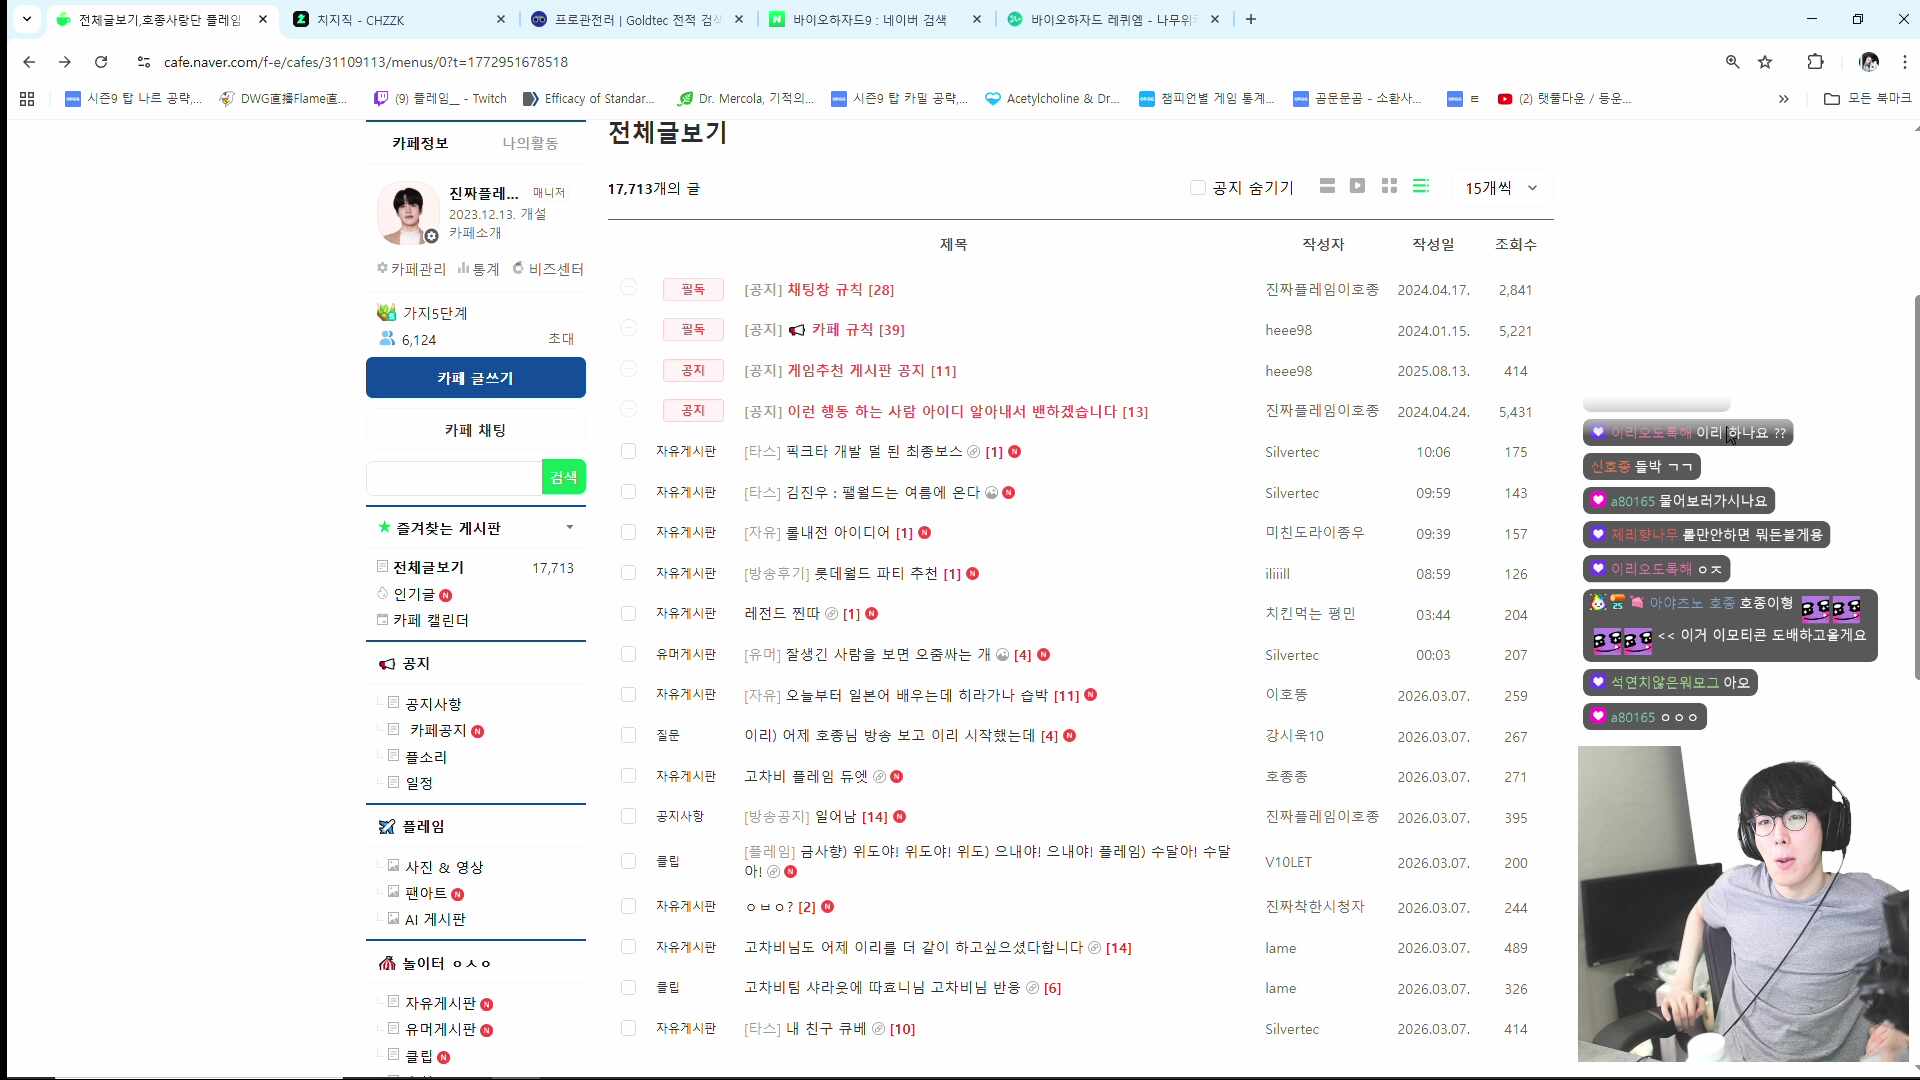This screenshot has height=1080, width=1920.
Task: Open 카페관리 via the gear icon
Action: coord(411,268)
